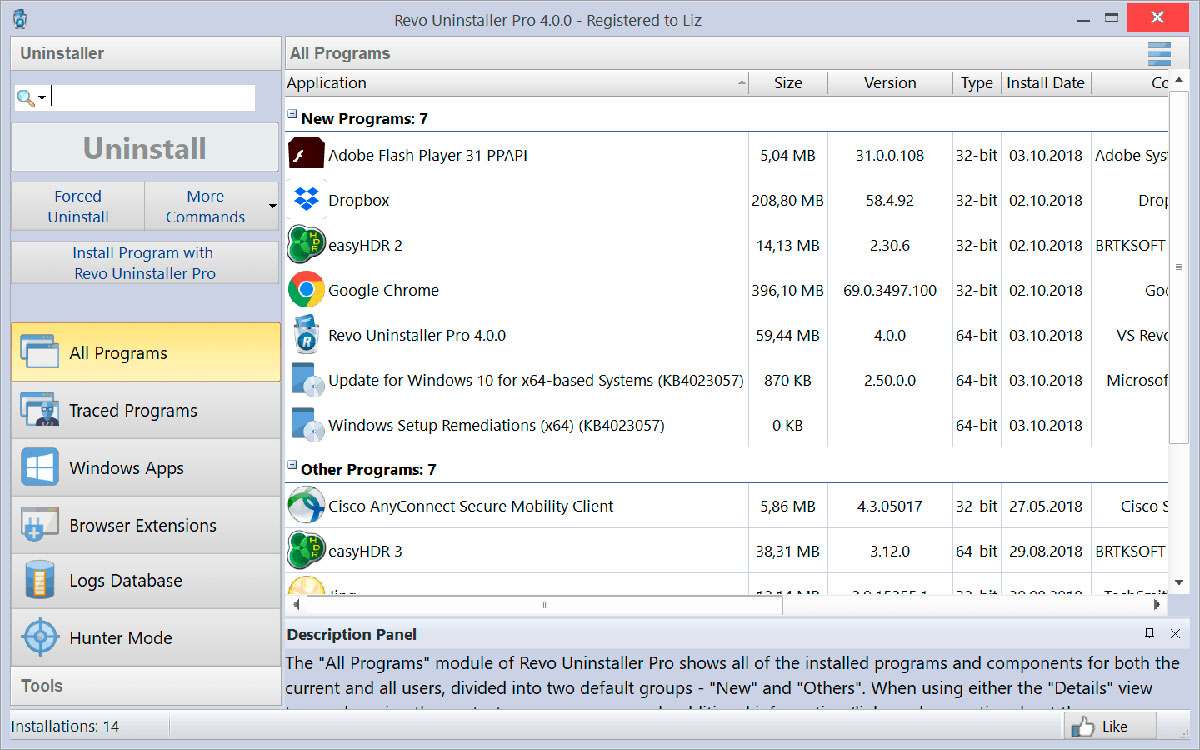This screenshot has width=1200, height=750.
Task: Click the vertical scrollbar down arrow
Action: [x=1178, y=582]
